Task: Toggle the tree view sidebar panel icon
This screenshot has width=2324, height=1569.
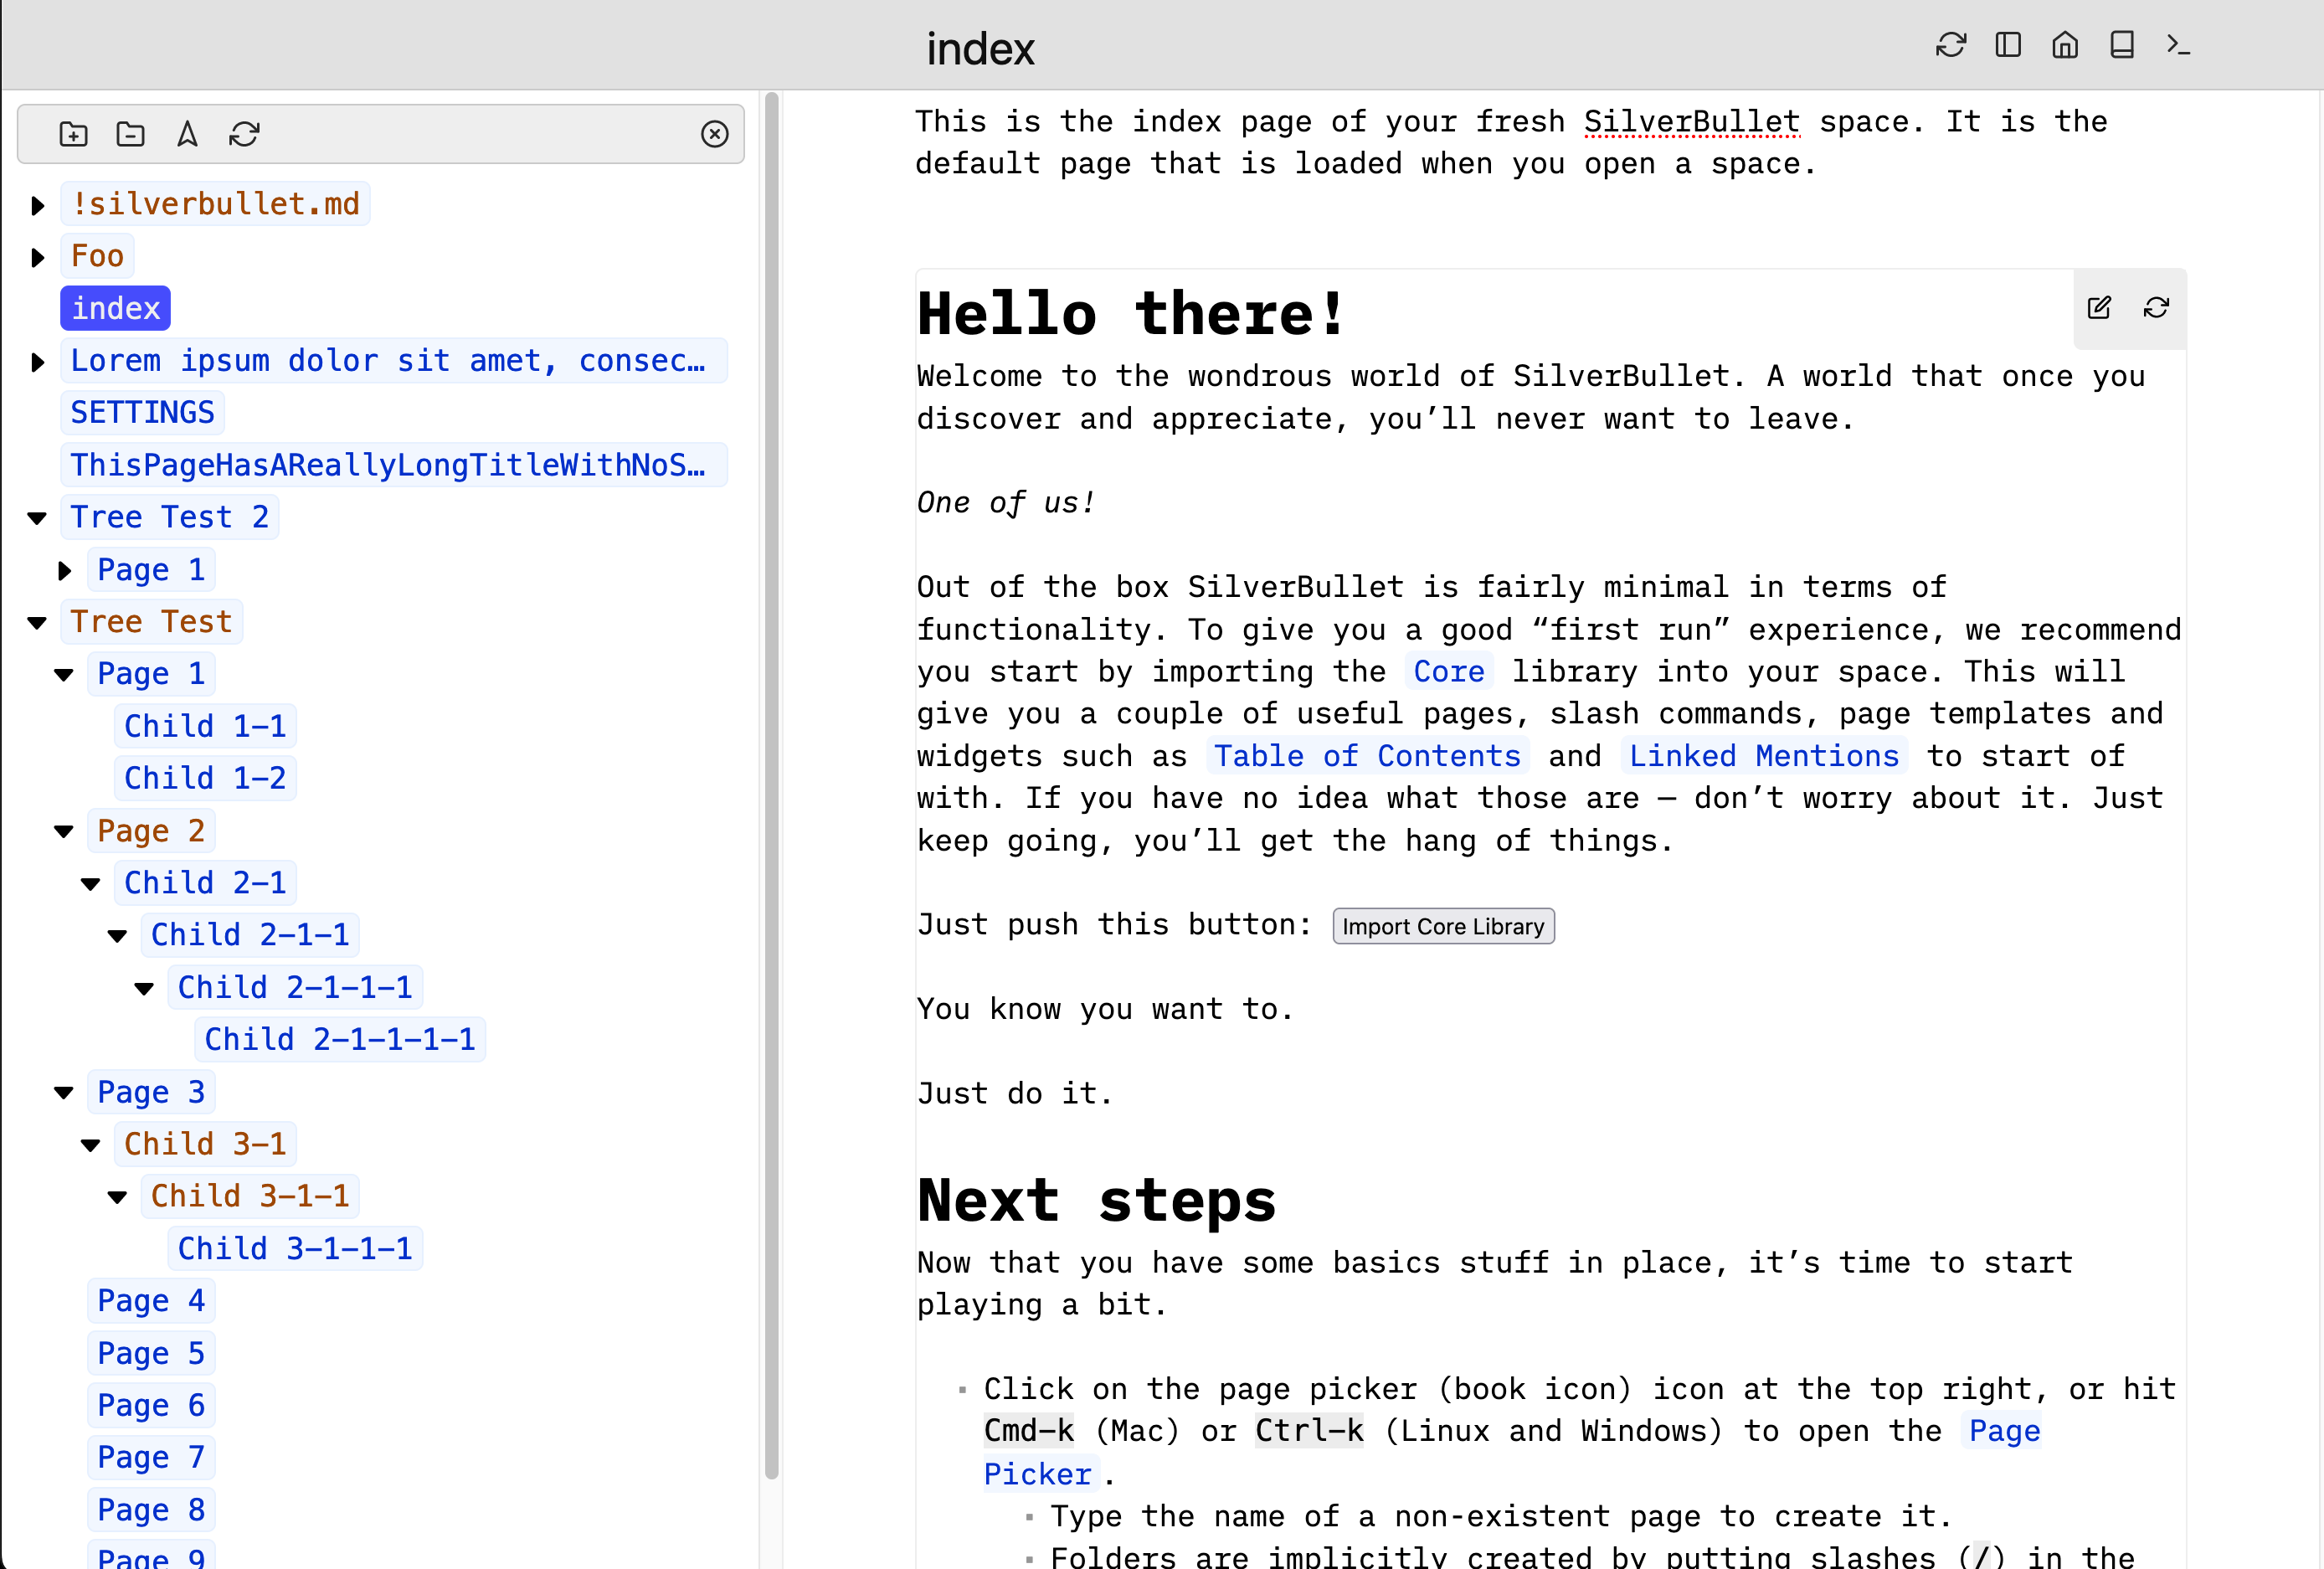Action: point(2008,45)
